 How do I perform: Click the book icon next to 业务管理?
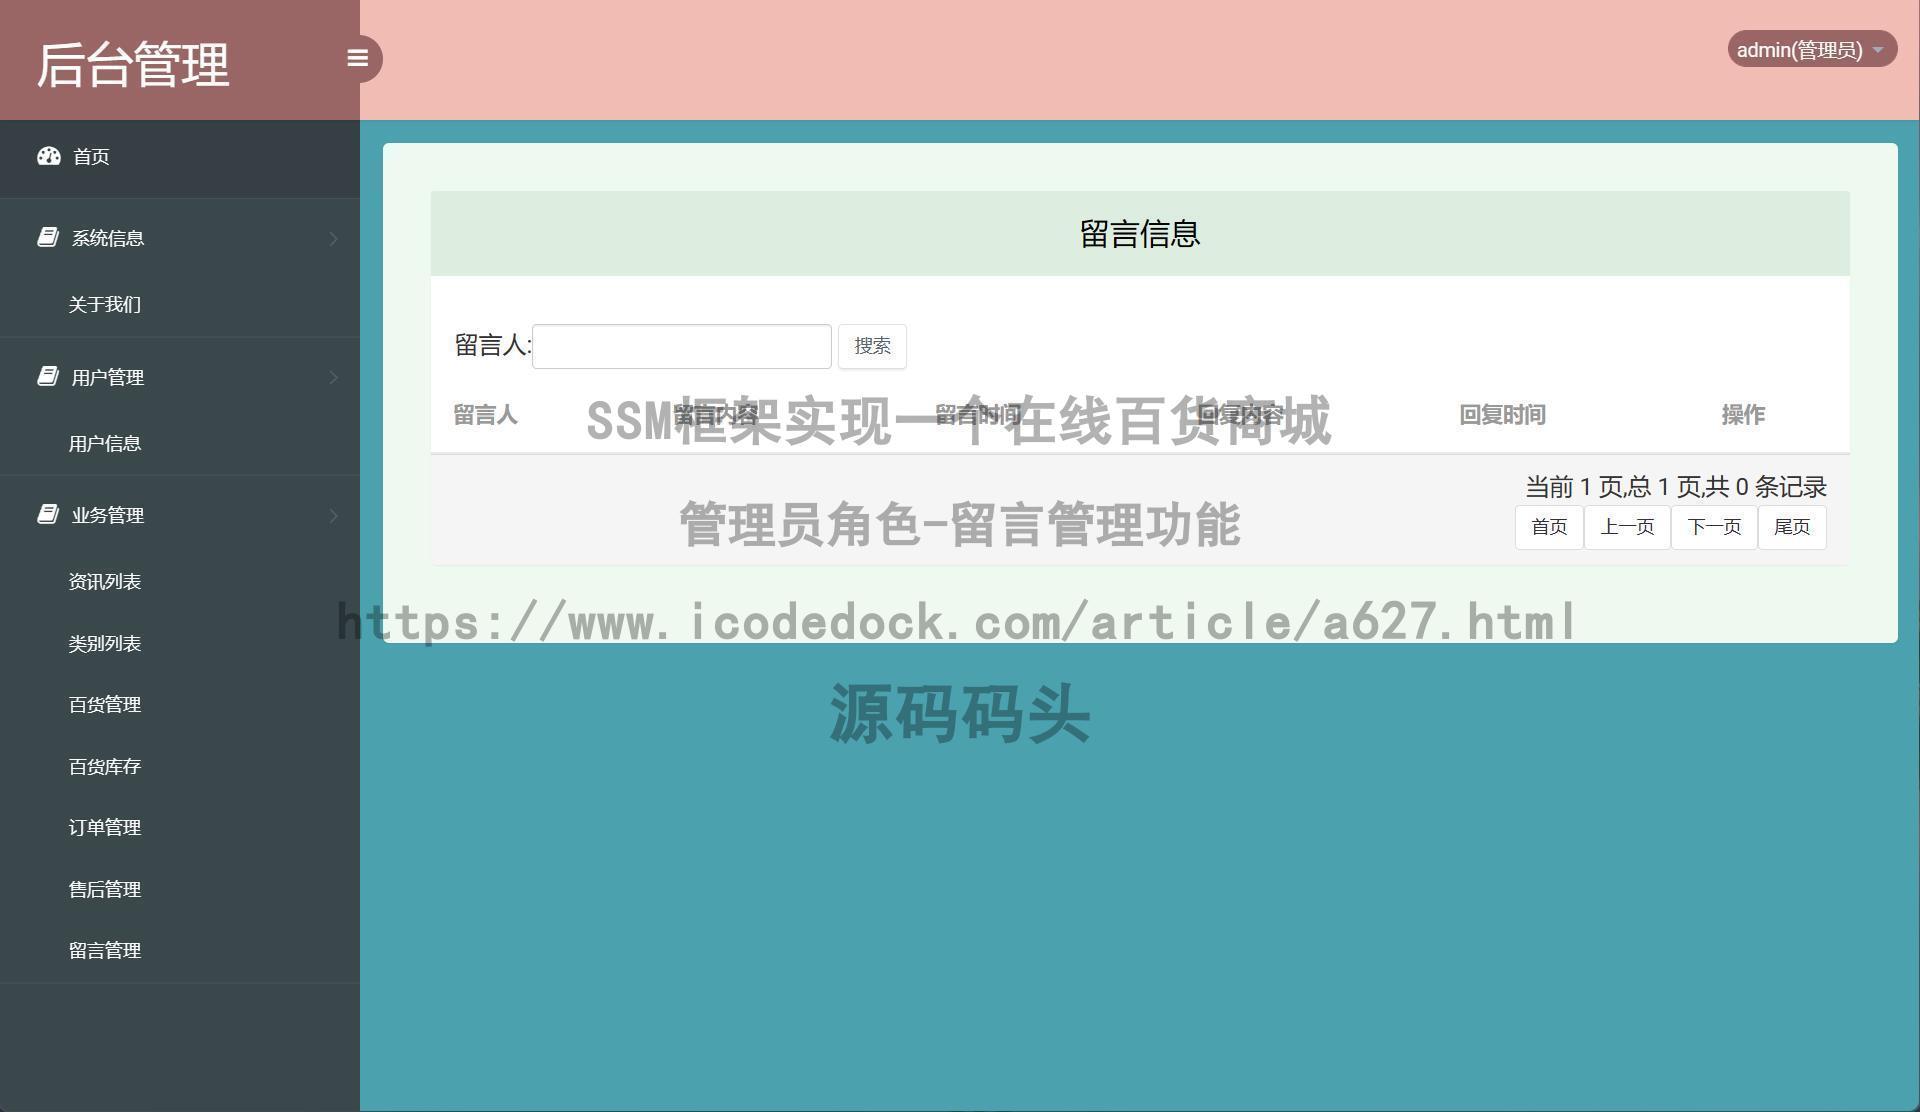tap(48, 513)
